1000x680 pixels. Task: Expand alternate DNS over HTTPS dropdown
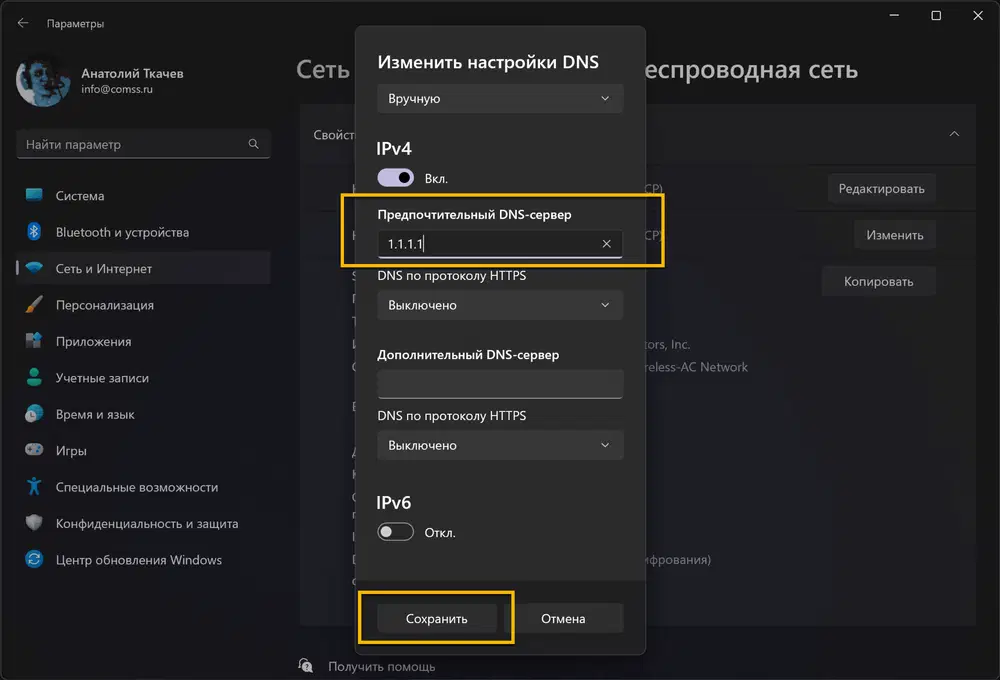pyautogui.click(x=500, y=445)
